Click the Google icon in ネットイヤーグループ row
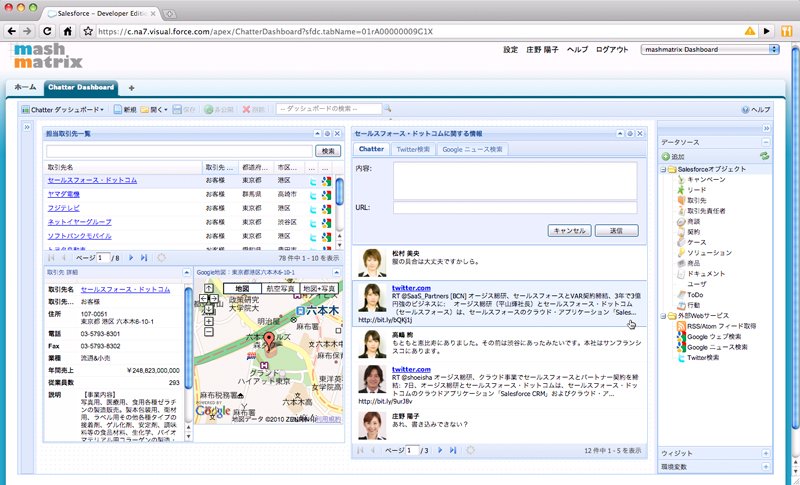The width and height of the screenshot is (800, 485). click(x=326, y=223)
